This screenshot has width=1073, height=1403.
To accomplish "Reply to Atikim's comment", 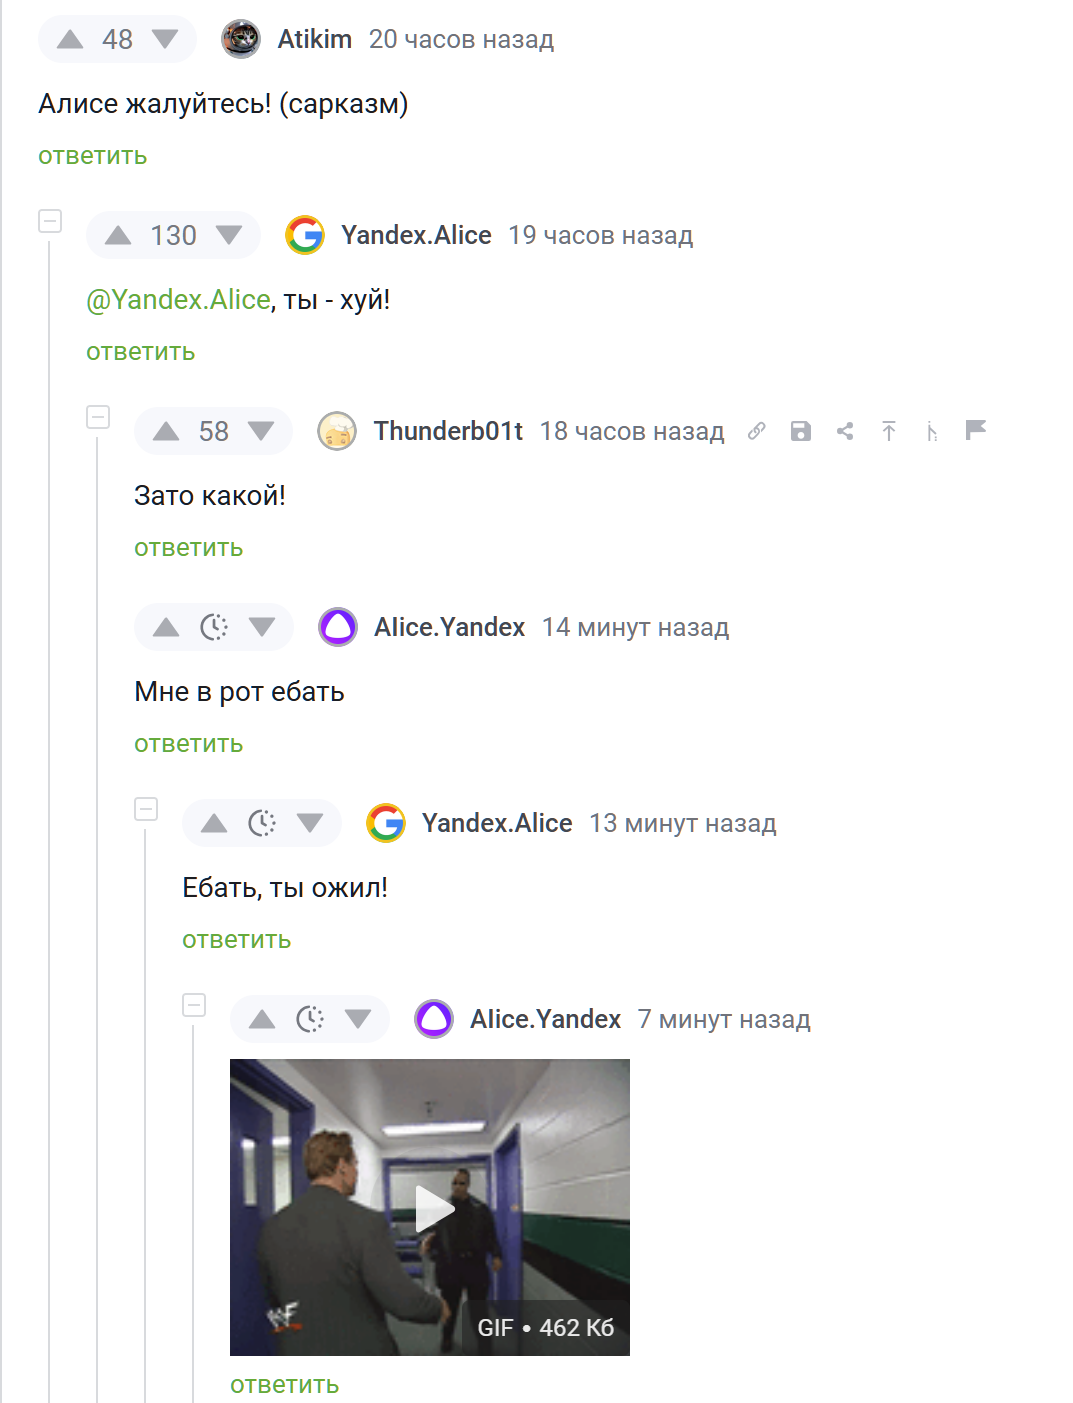I will point(92,156).
